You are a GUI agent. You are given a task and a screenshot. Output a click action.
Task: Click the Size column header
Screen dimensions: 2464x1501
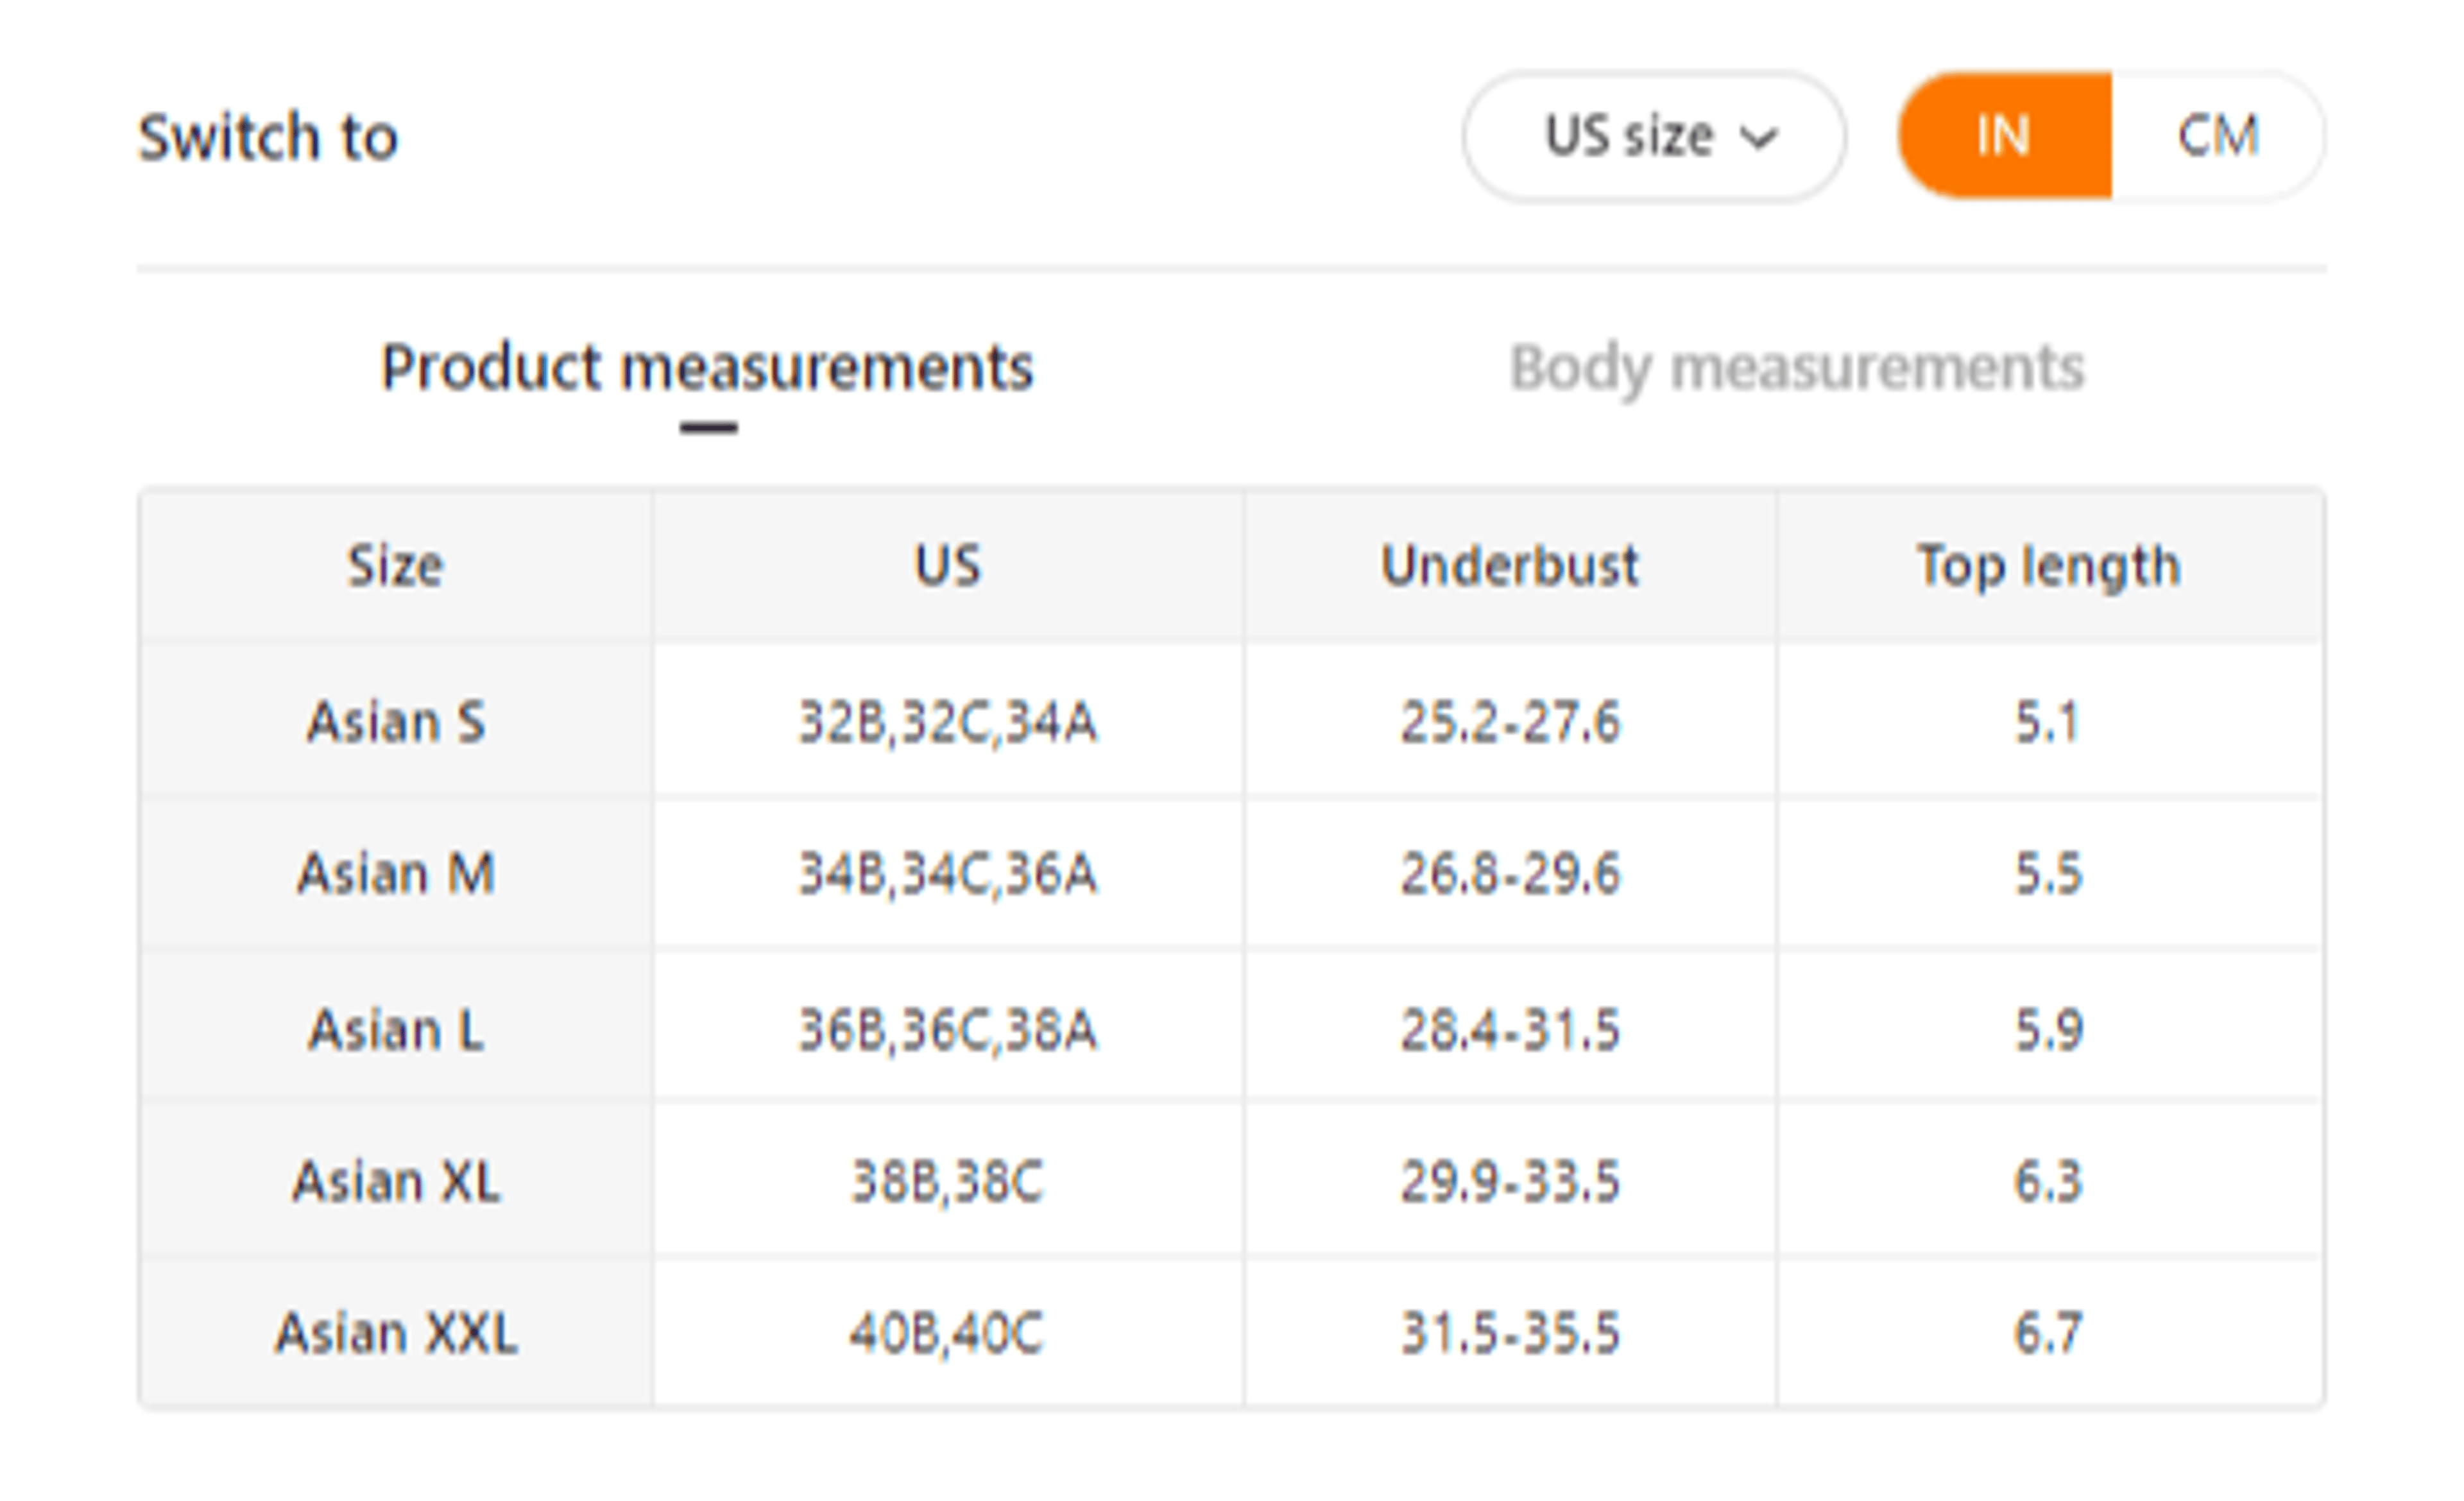(395, 566)
